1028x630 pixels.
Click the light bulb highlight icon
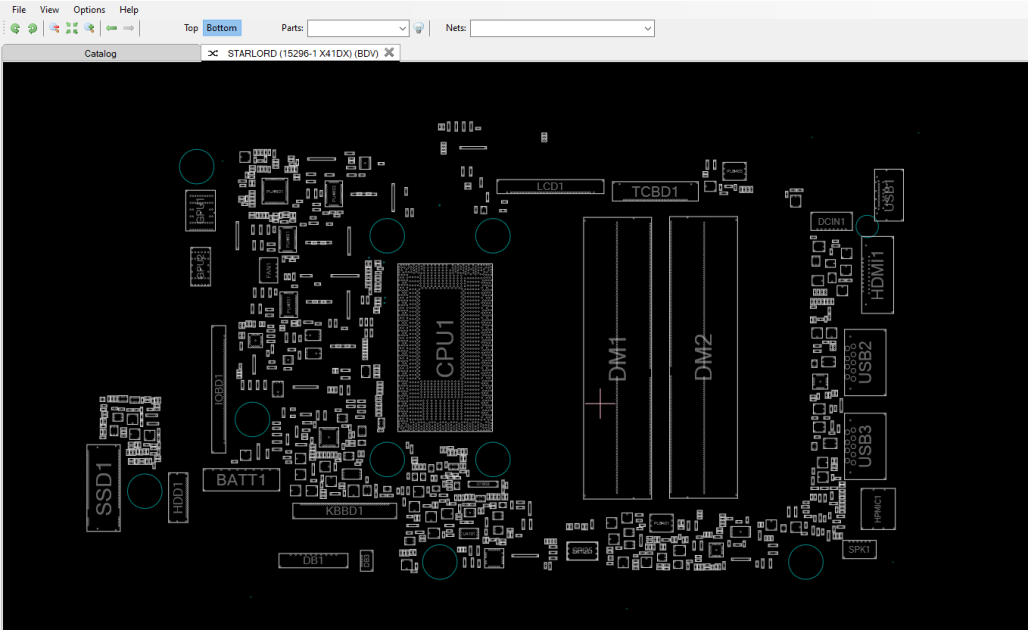pos(419,28)
